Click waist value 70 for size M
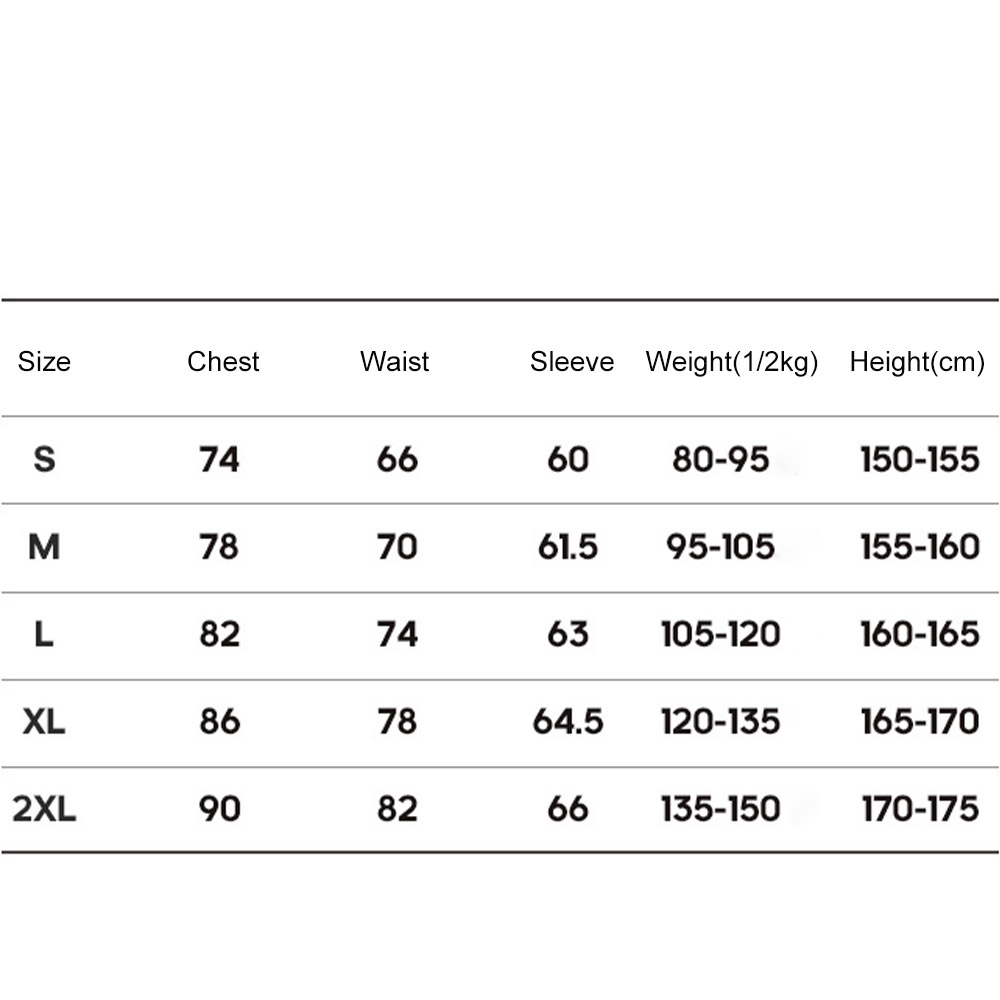The width and height of the screenshot is (1000, 1000). pyautogui.click(x=397, y=547)
